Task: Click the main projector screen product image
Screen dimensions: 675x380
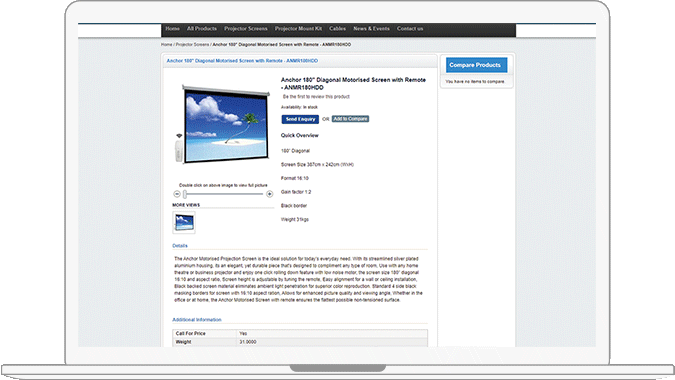Action: point(223,125)
